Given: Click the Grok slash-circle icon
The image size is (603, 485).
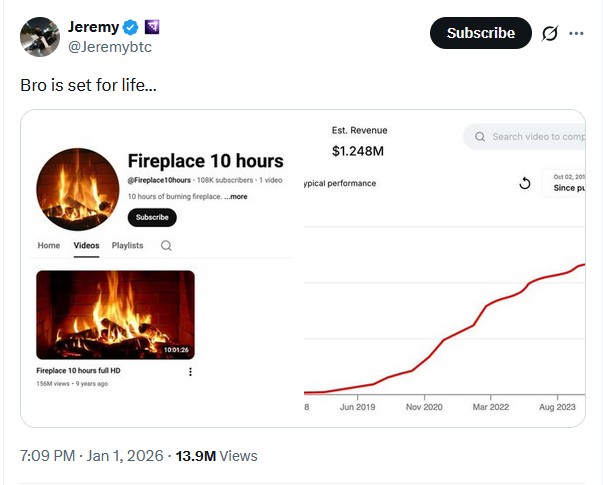Looking at the screenshot, I should (x=549, y=33).
